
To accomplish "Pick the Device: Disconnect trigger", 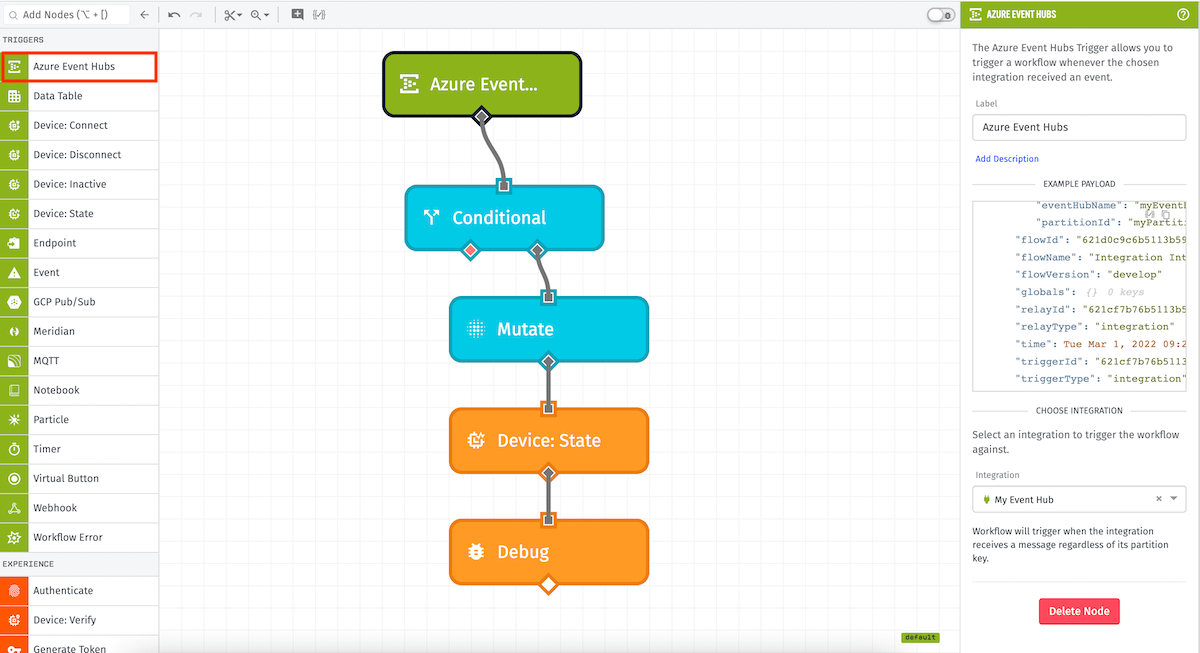I will pos(79,155).
